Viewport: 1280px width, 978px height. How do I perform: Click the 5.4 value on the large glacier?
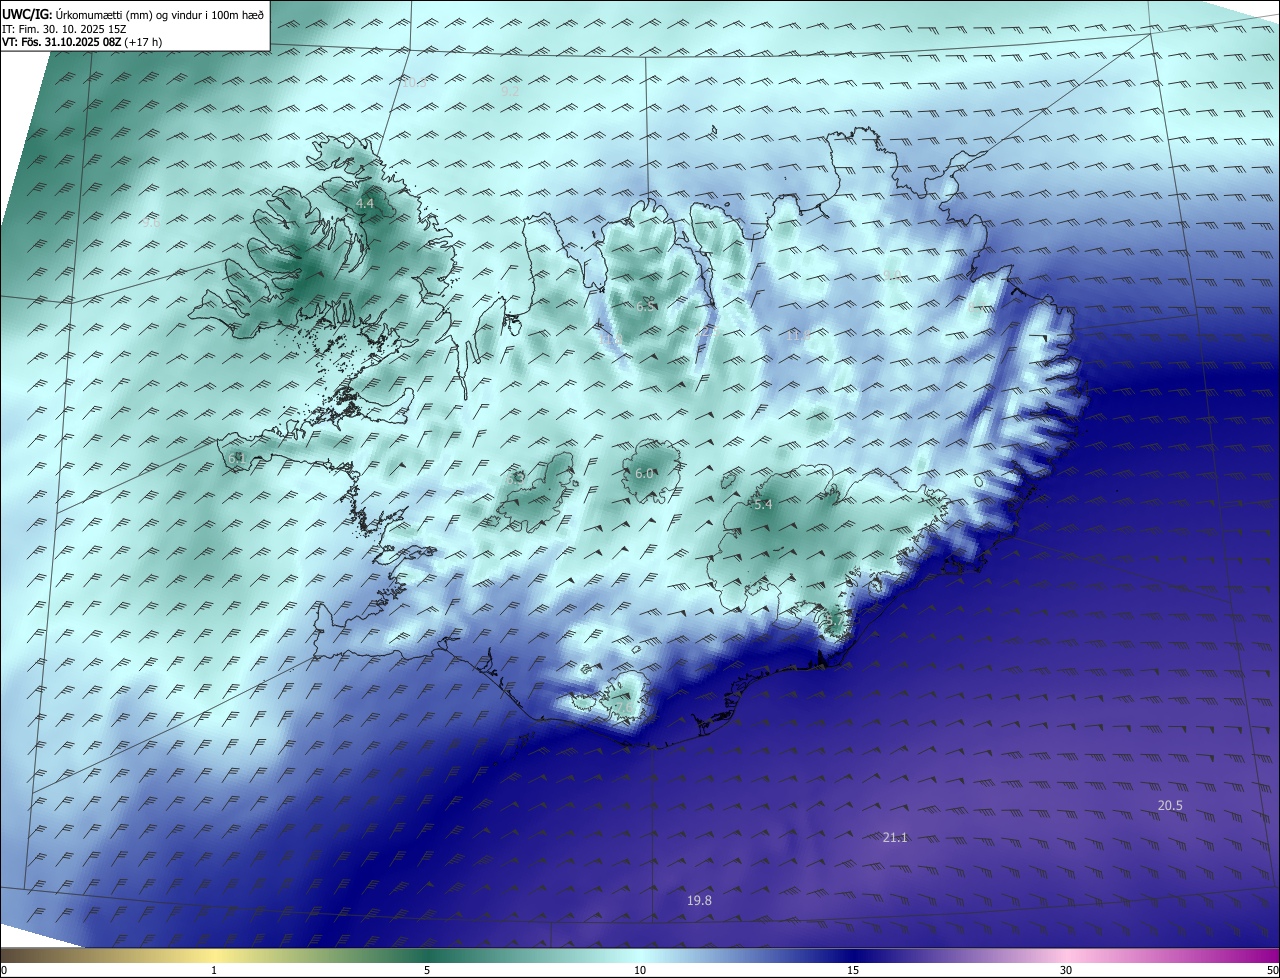pos(763,505)
